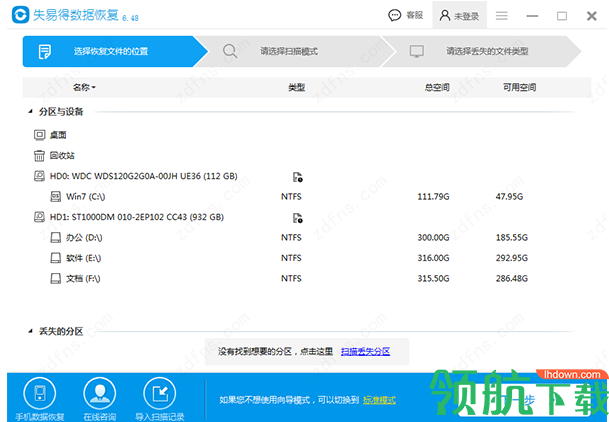Click 185.55G free space value

coord(512,238)
